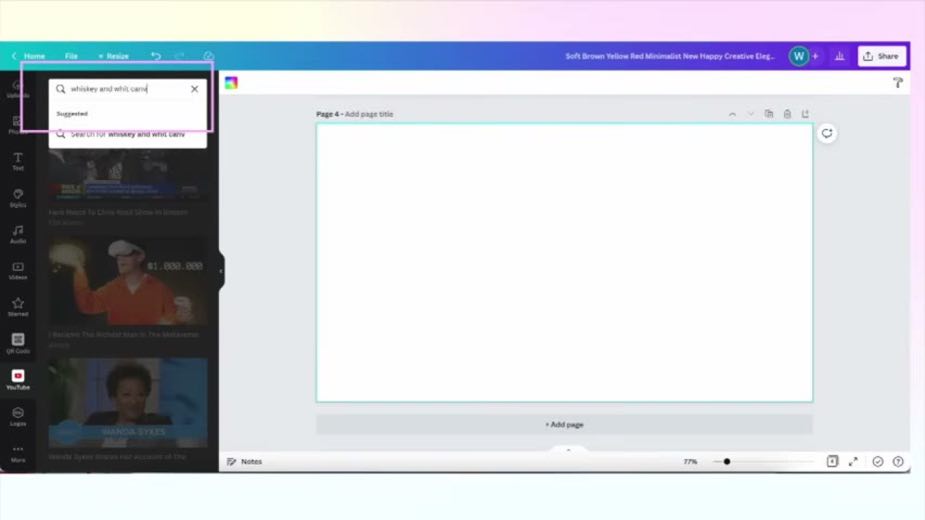Viewport: 925px width, 520px height.
Task: Open the File menu
Action: [71, 56]
